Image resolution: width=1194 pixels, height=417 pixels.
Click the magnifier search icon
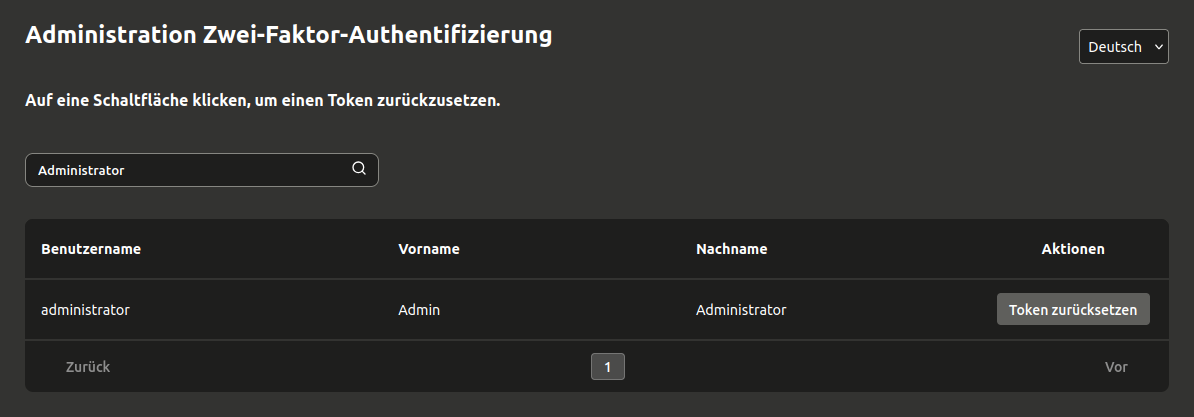click(359, 169)
